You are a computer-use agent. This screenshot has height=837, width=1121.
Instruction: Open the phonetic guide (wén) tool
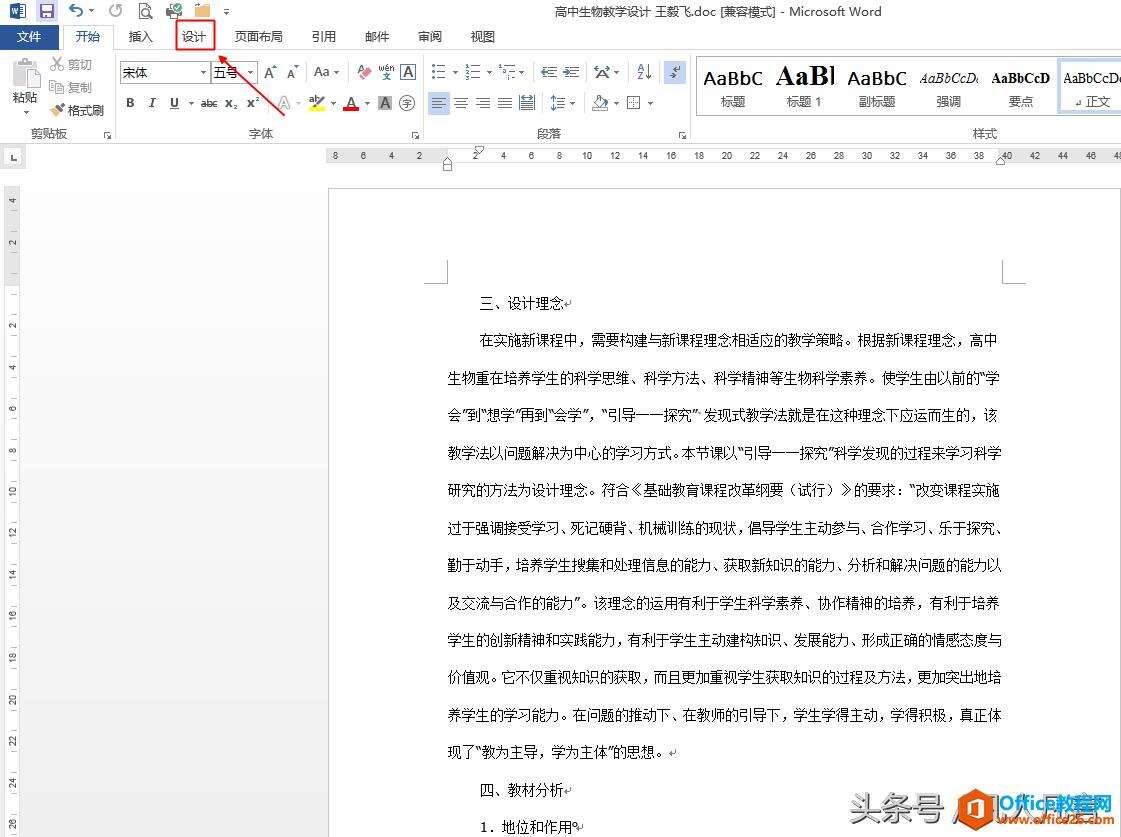coord(386,72)
